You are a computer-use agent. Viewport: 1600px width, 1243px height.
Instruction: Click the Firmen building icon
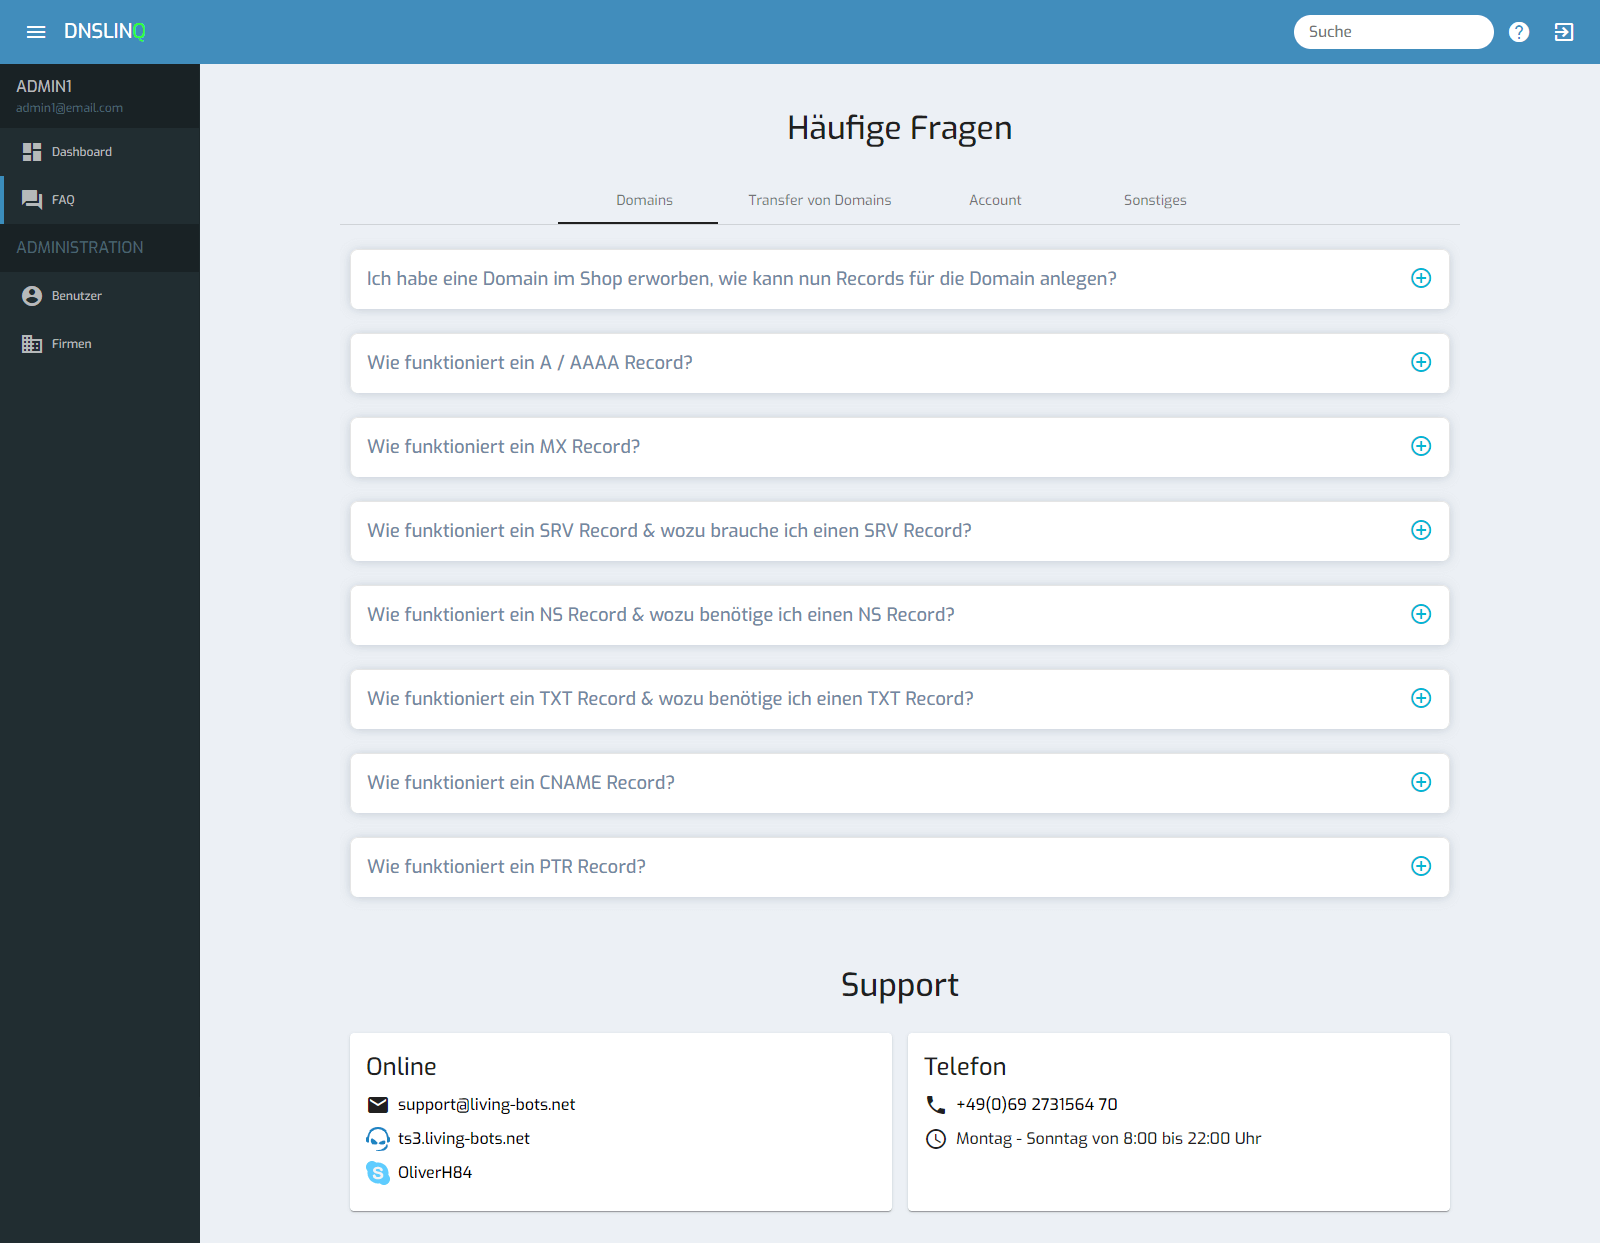32,344
